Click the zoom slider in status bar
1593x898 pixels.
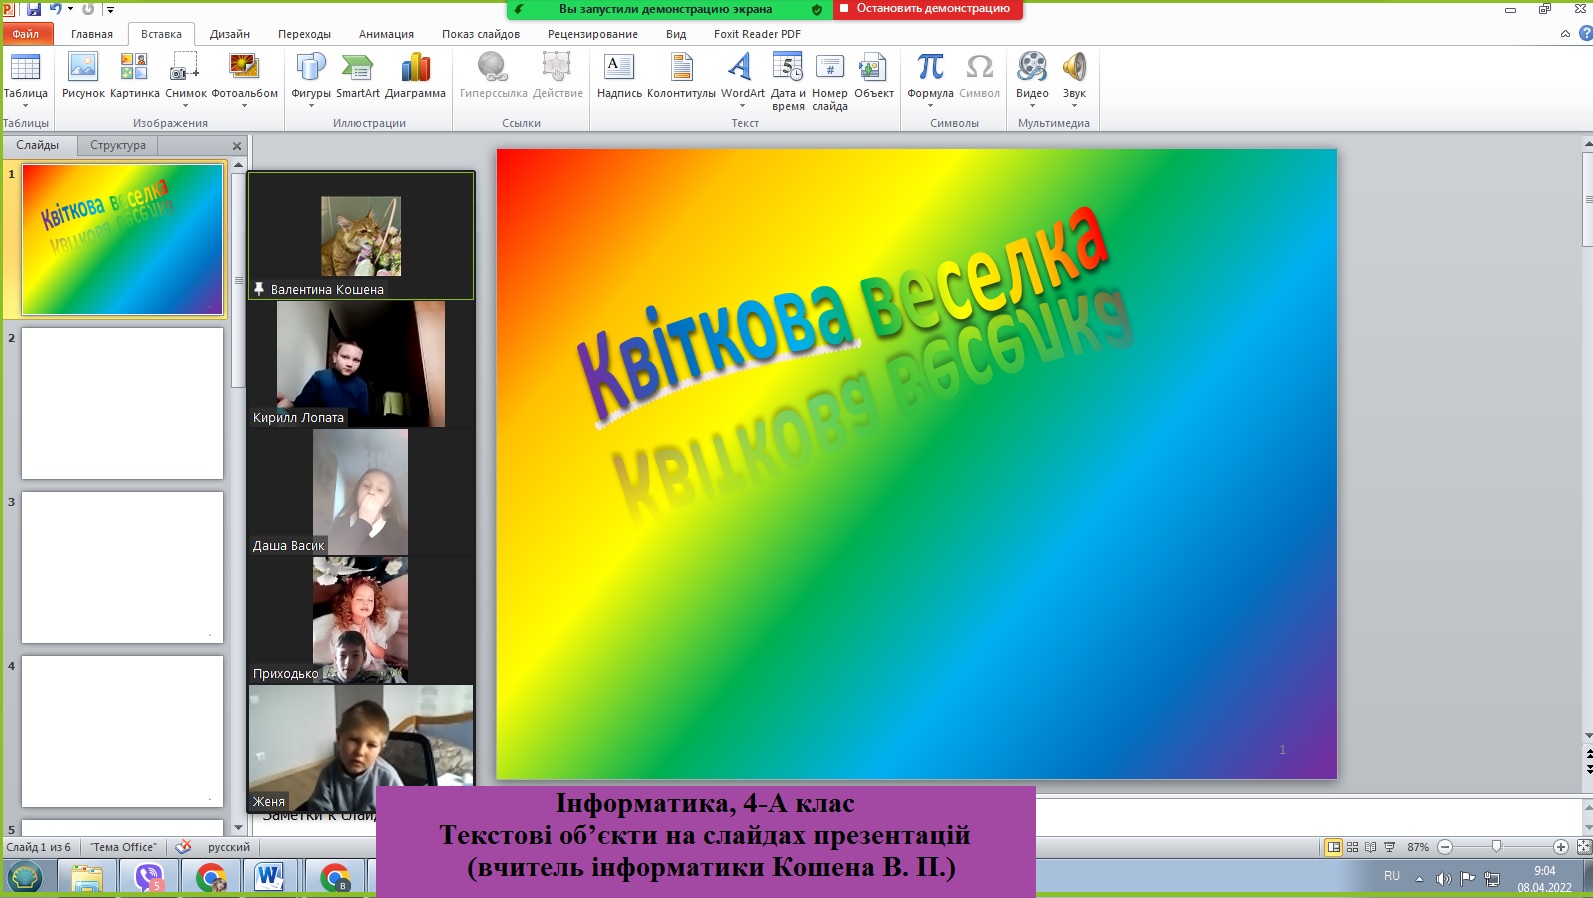pyautogui.click(x=1496, y=847)
